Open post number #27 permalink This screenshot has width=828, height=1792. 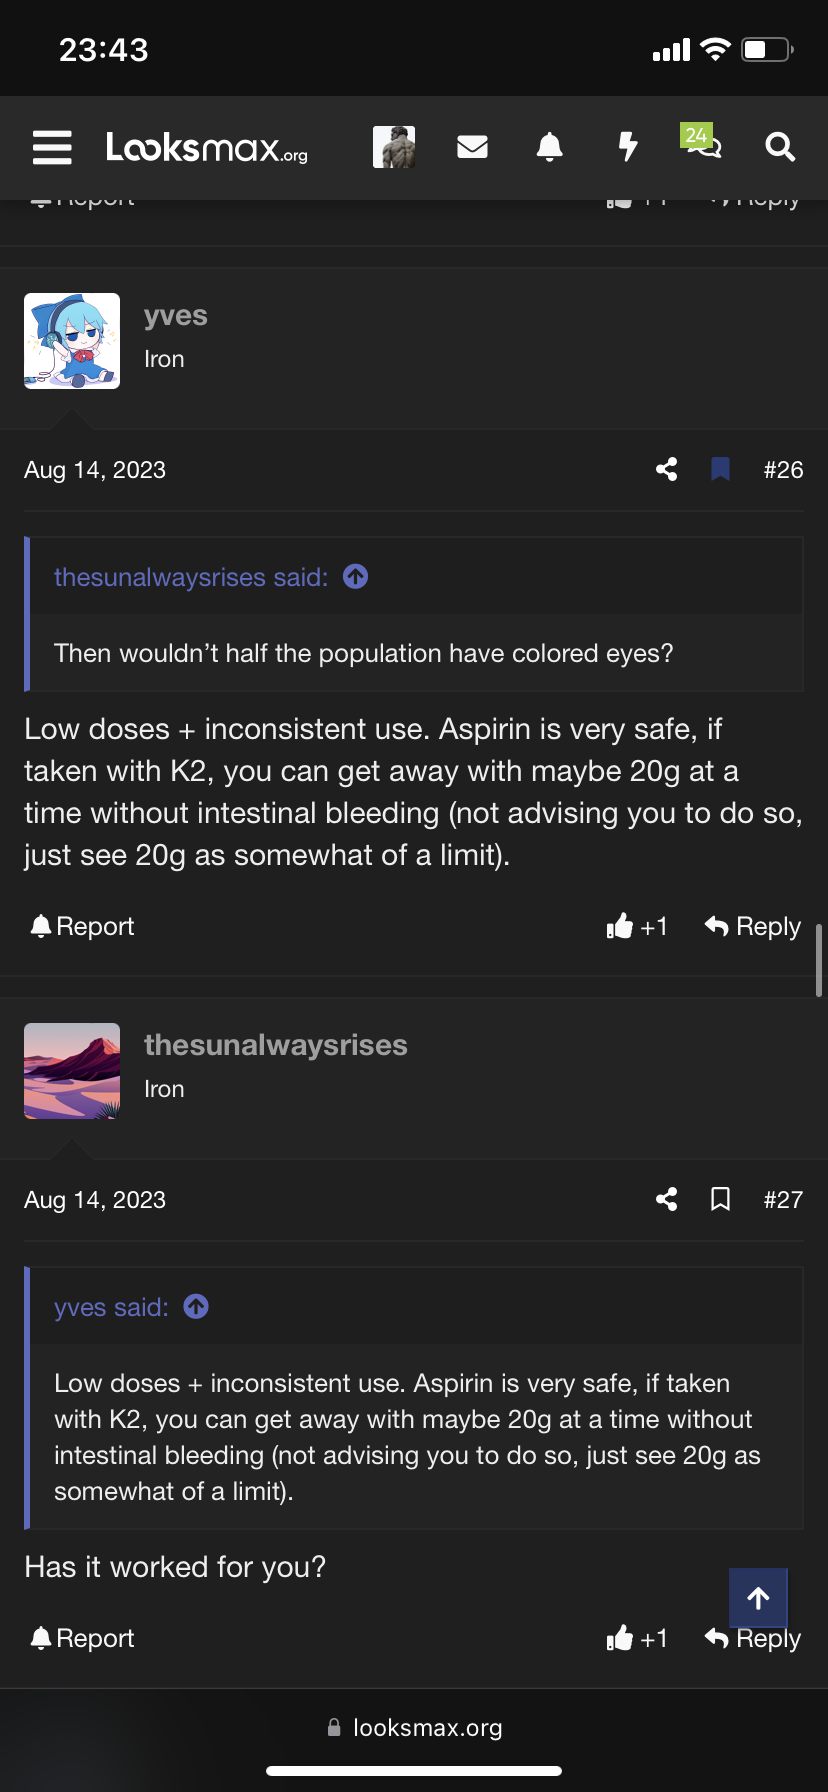783,1199
